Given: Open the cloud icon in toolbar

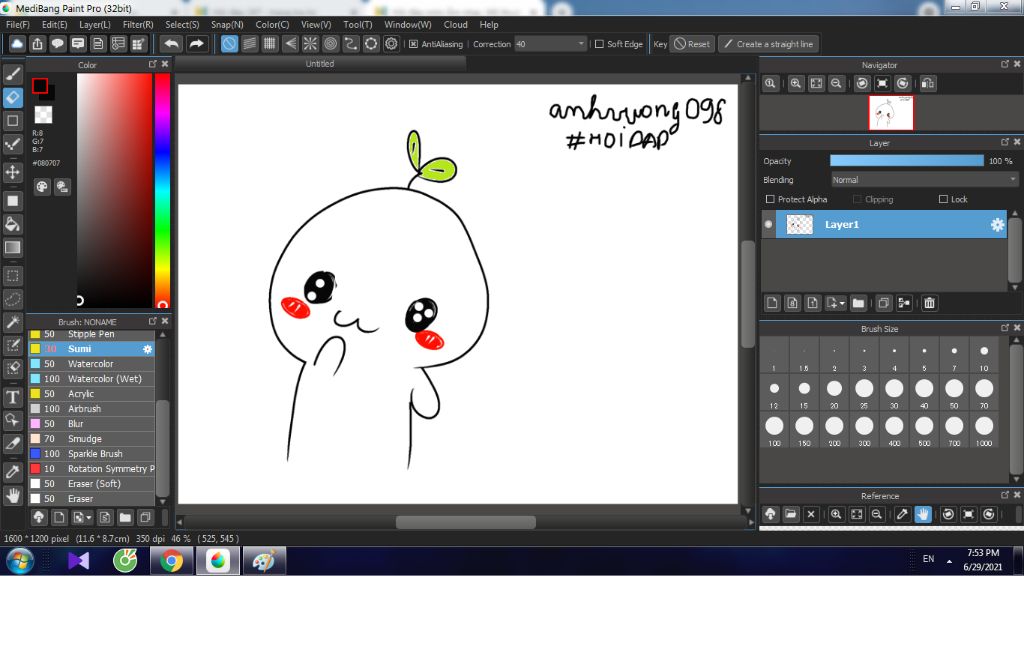Looking at the screenshot, I should click(x=17, y=44).
